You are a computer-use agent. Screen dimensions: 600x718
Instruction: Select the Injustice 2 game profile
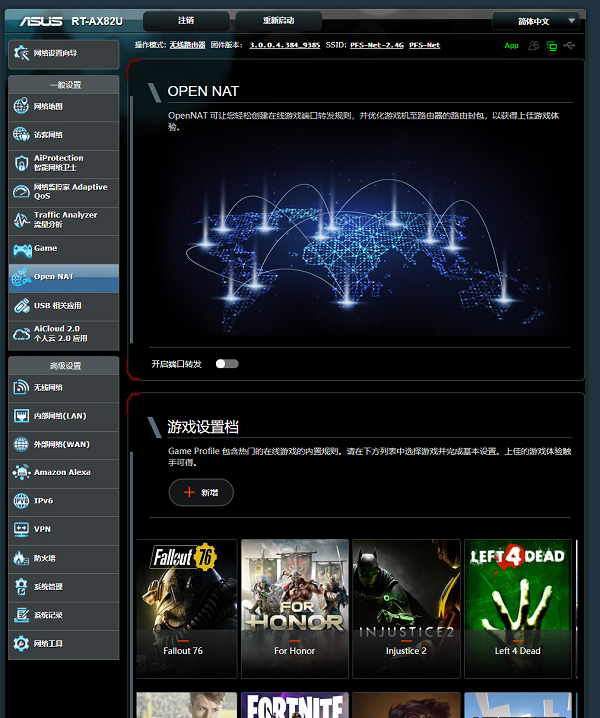pyautogui.click(x=406, y=609)
